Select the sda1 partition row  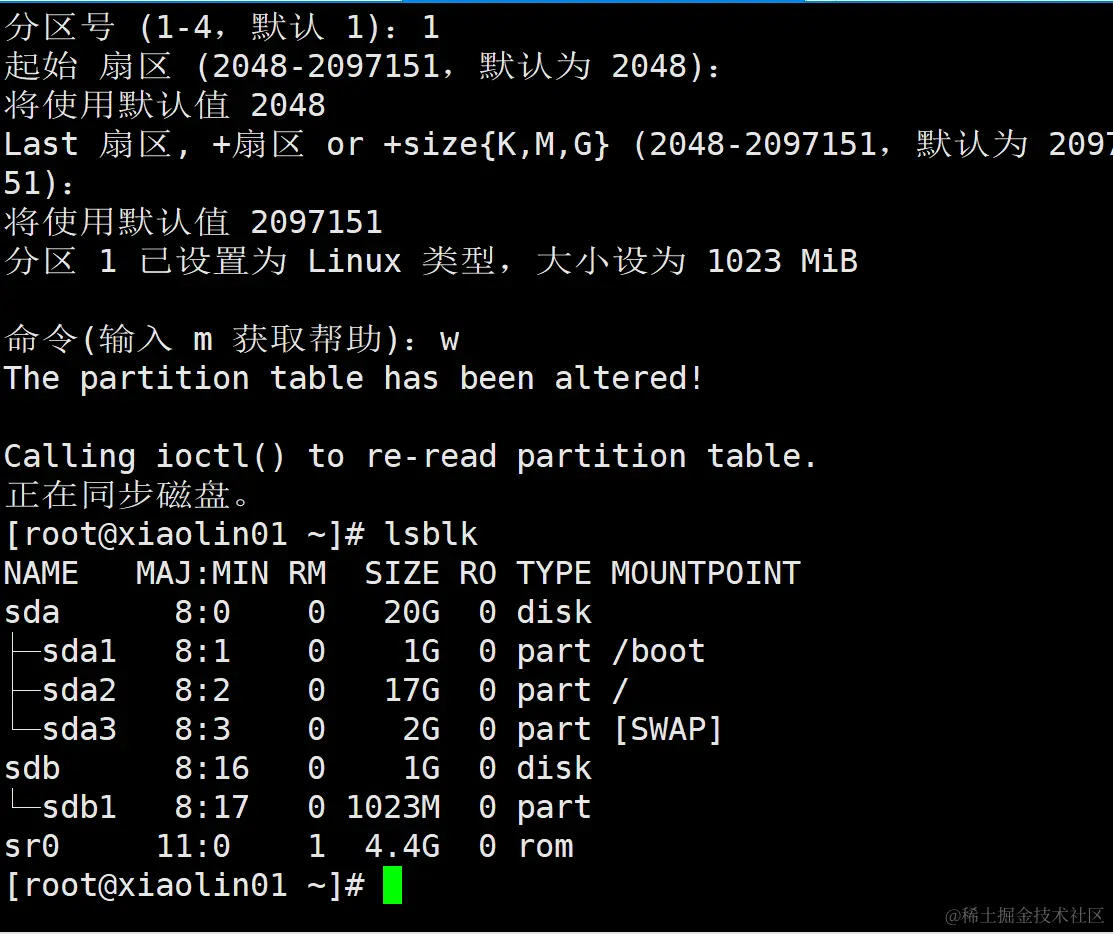click(x=80, y=651)
